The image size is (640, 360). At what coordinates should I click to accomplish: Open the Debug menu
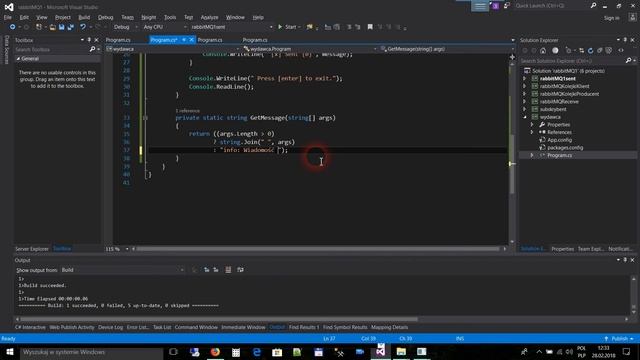pos(105,17)
